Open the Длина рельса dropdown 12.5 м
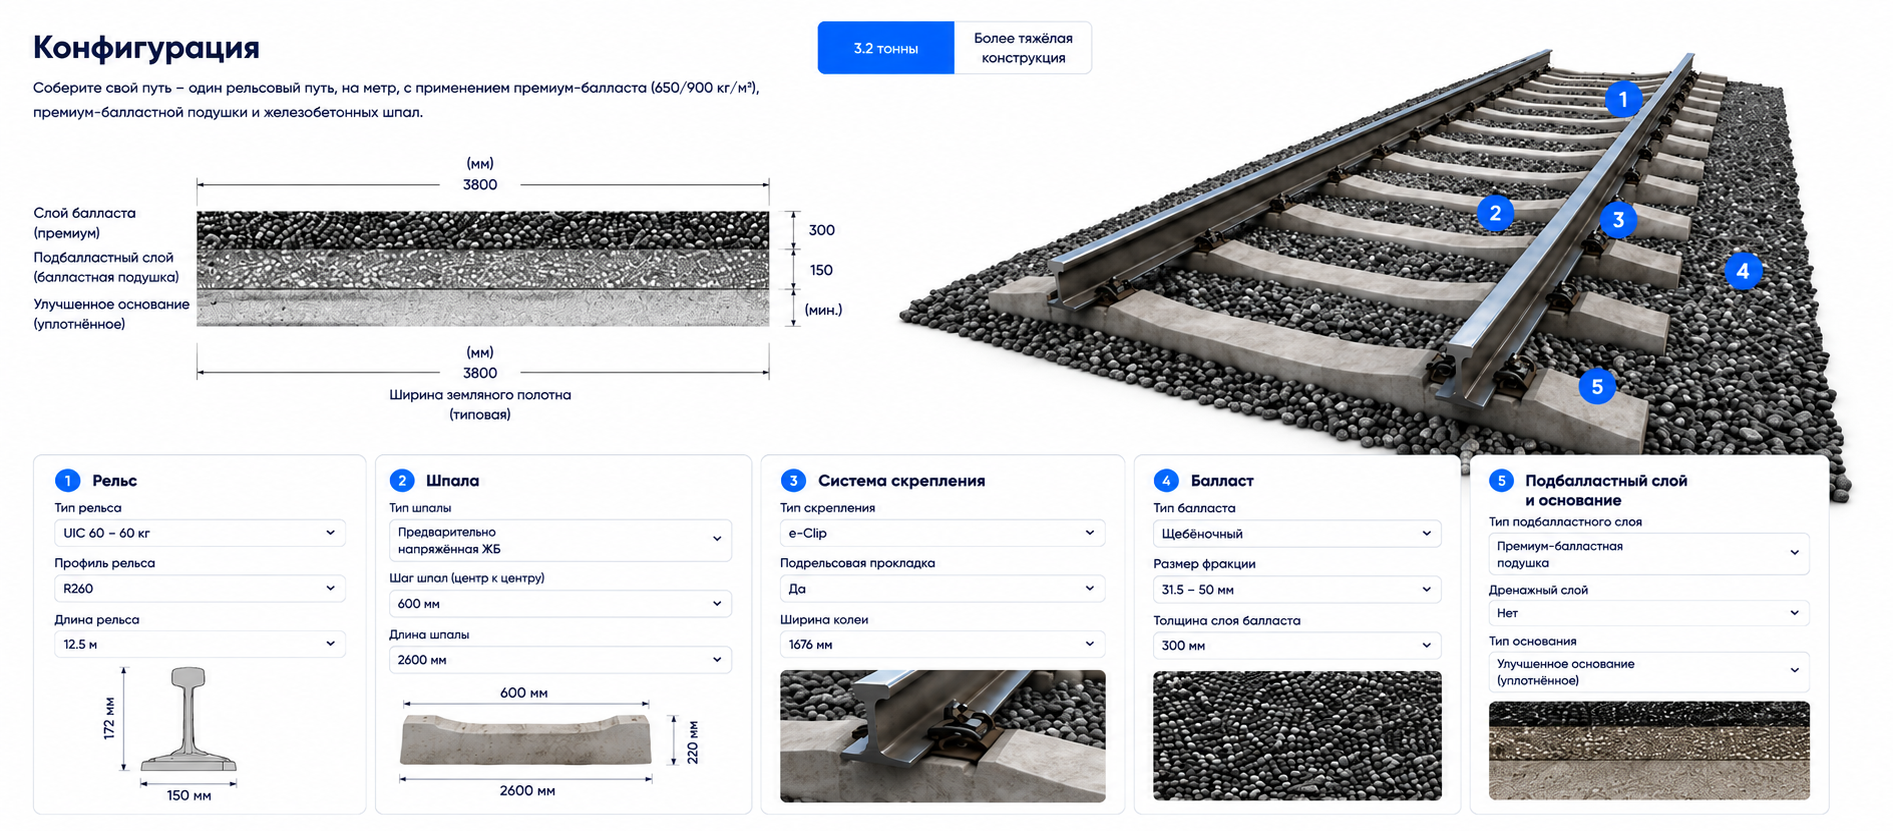Image resolution: width=1893 pixels, height=831 pixels. [200, 645]
